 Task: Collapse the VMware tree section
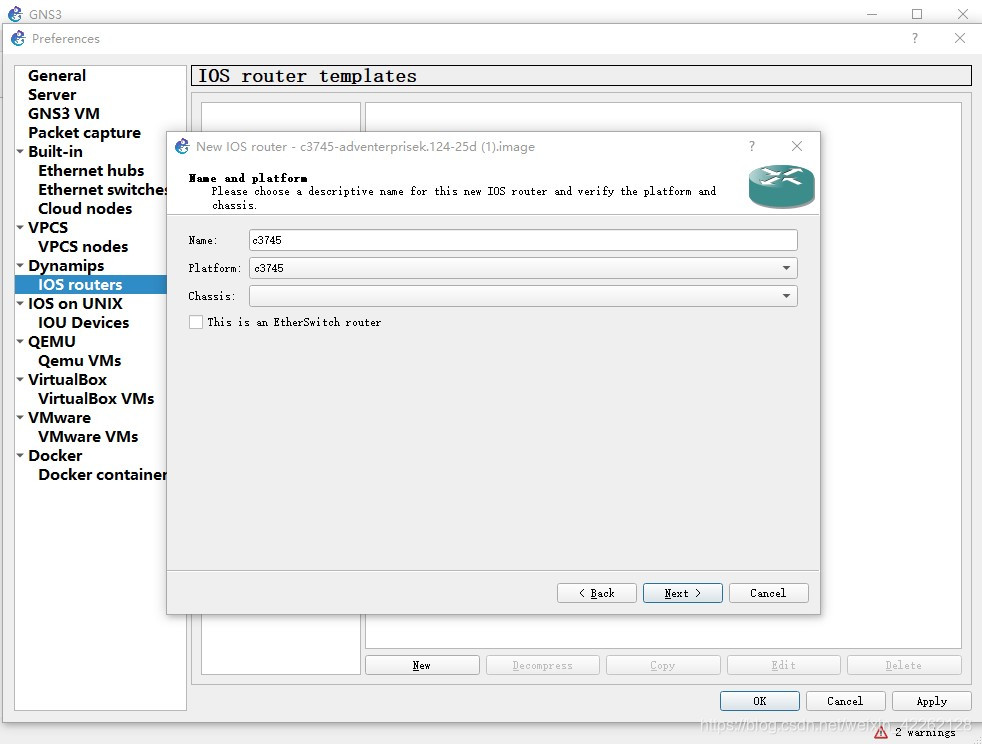20,418
